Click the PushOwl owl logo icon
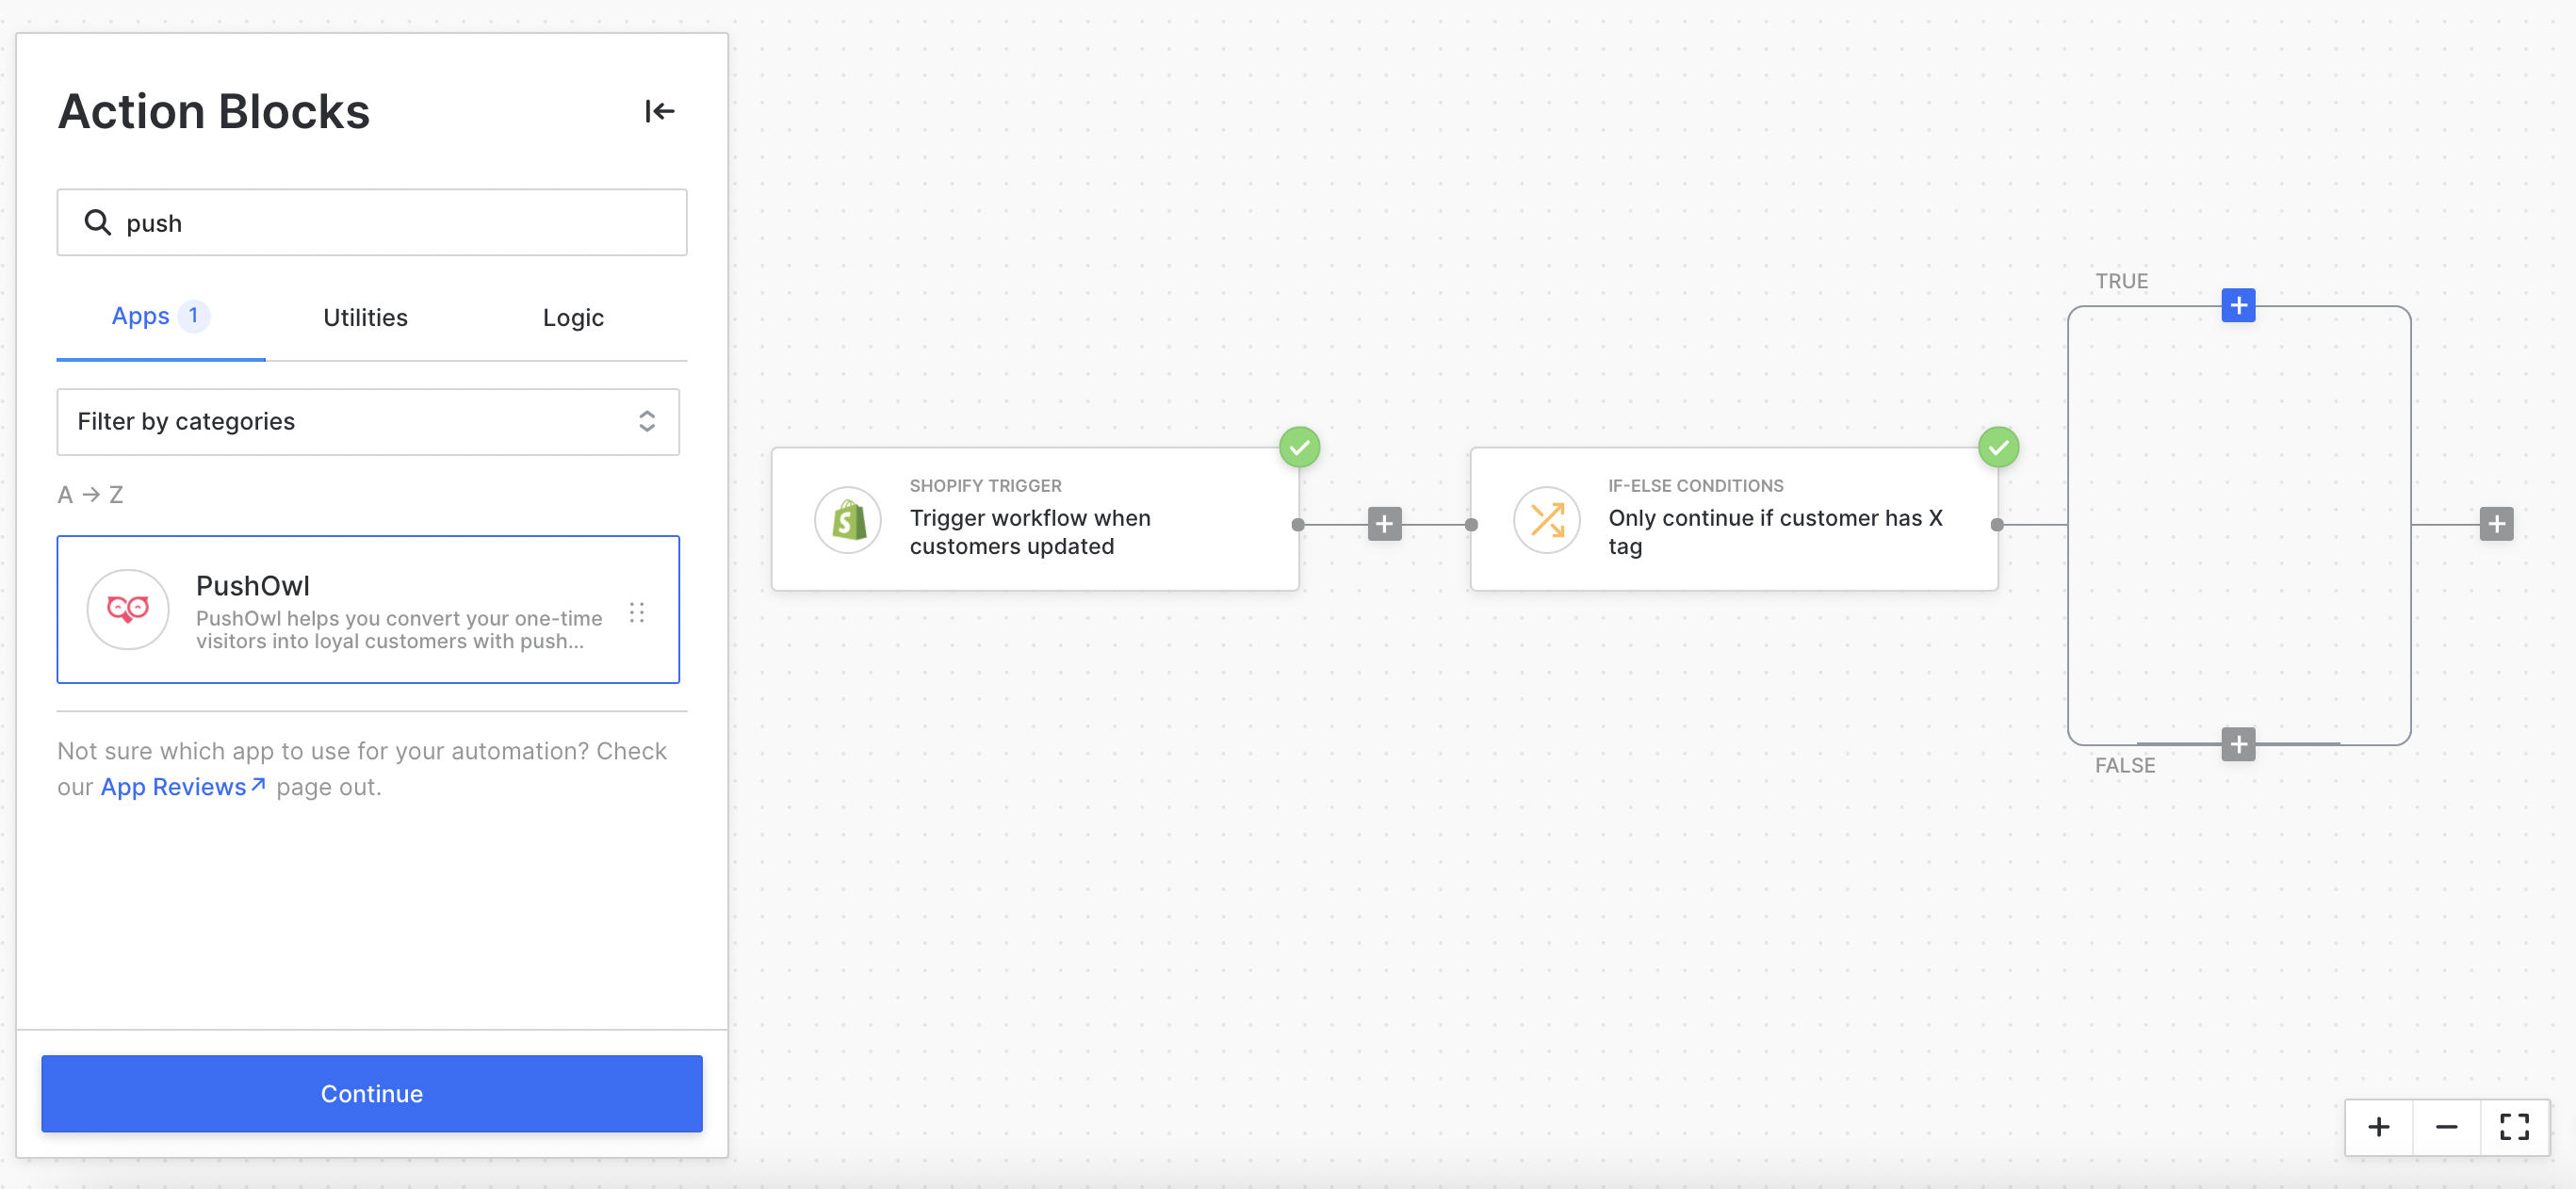 (x=128, y=609)
